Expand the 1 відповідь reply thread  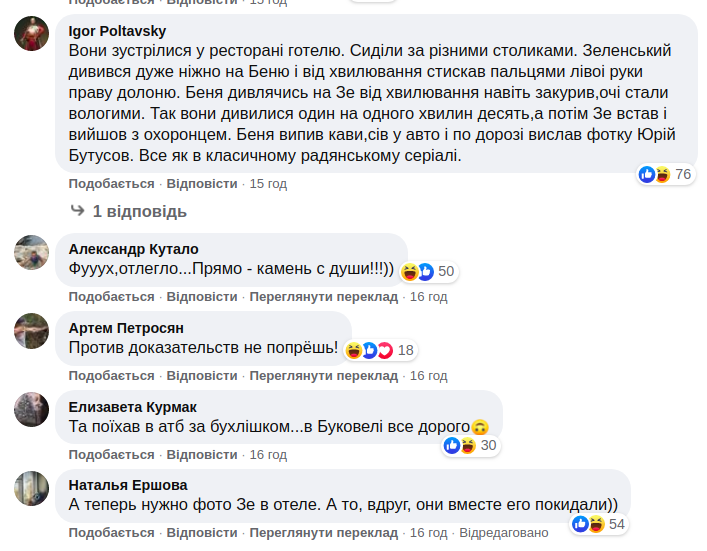[x=139, y=212]
